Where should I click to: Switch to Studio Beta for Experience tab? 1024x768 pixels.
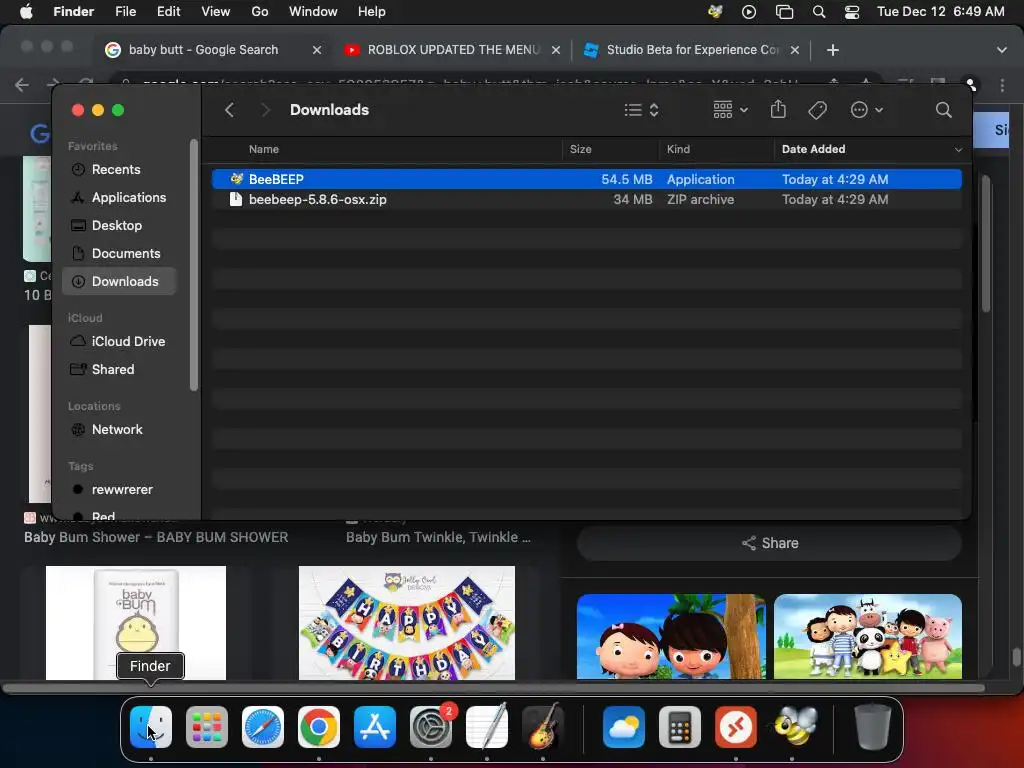tap(692, 50)
